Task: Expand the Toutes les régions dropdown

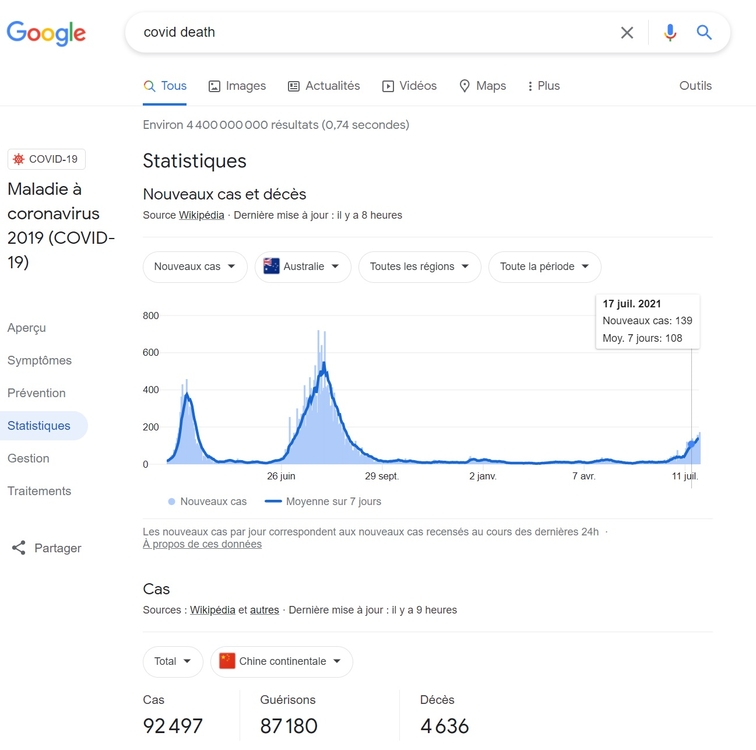Action: [419, 267]
